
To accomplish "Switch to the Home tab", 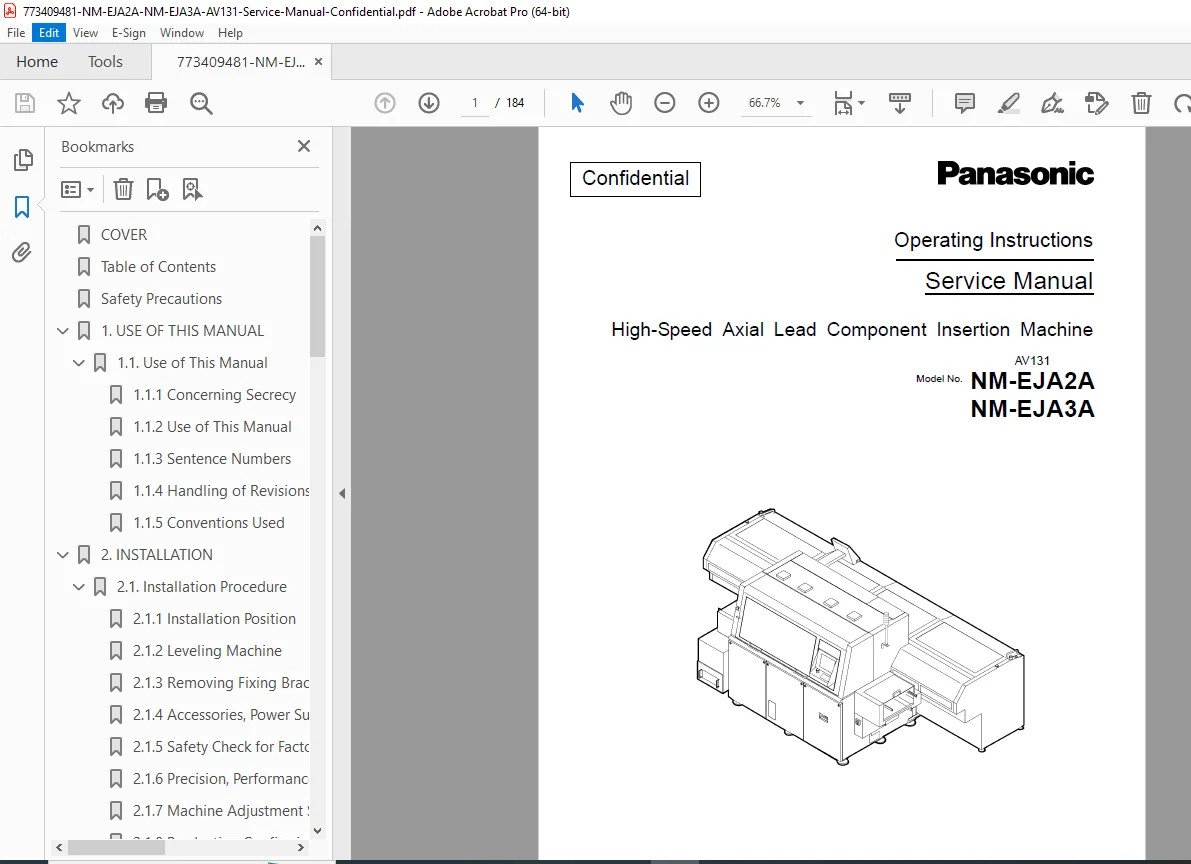I will coord(37,62).
